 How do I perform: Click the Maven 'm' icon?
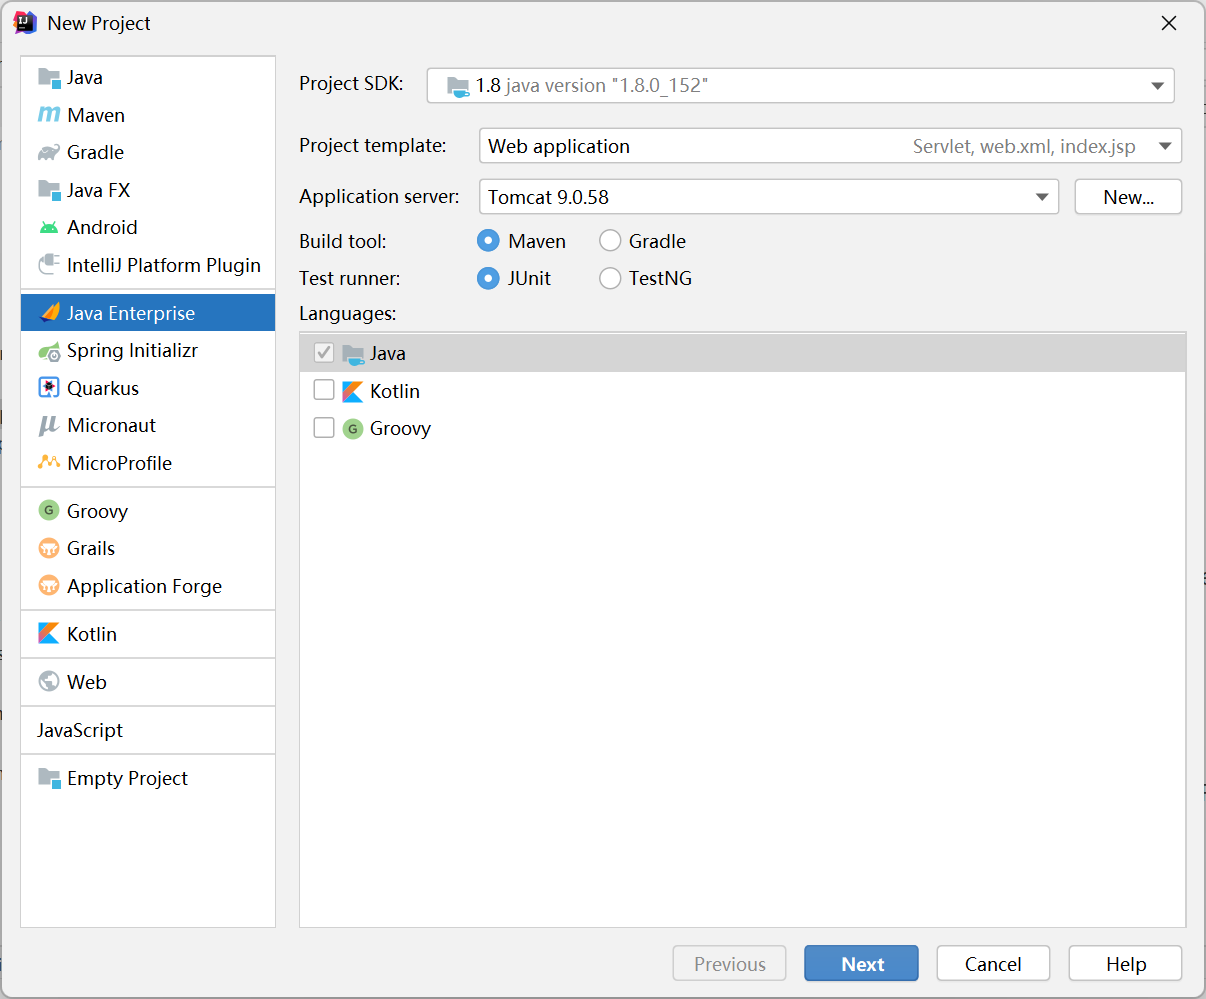point(49,115)
